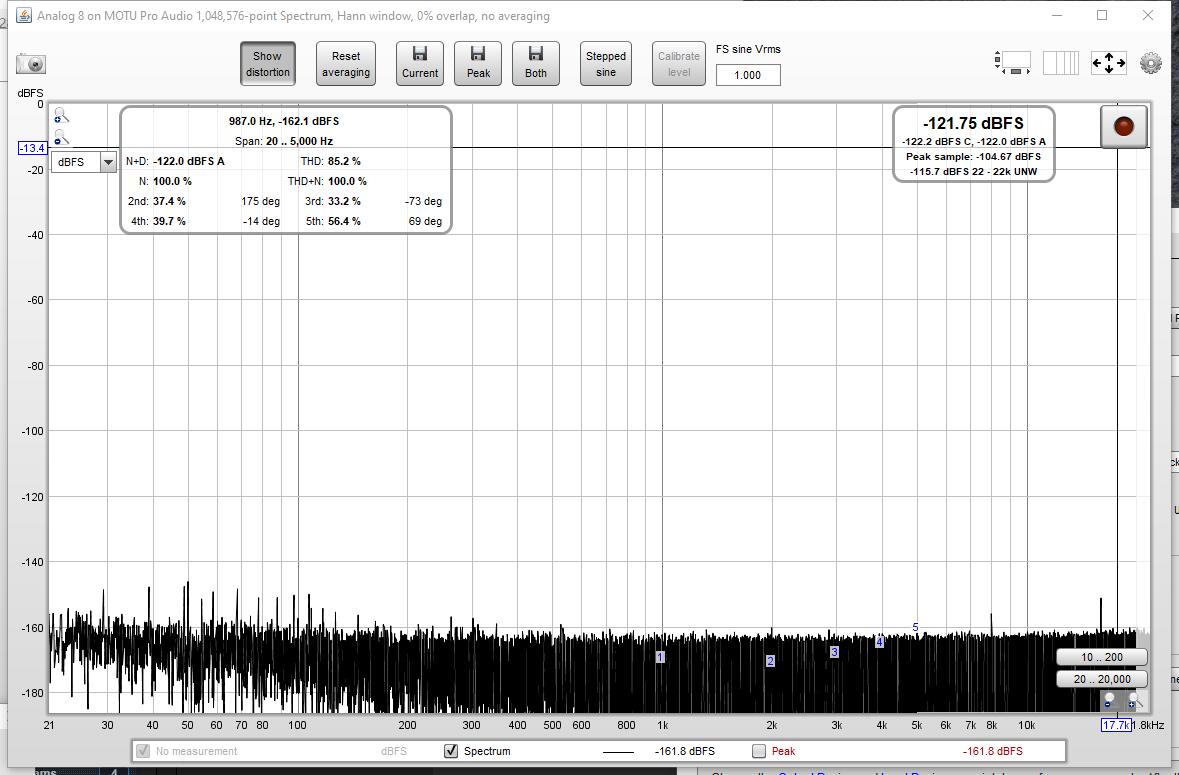The height and width of the screenshot is (775, 1179).
Task: Click the N+D -122.0 dBFS A value
Action: pyautogui.click(x=189, y=161)
